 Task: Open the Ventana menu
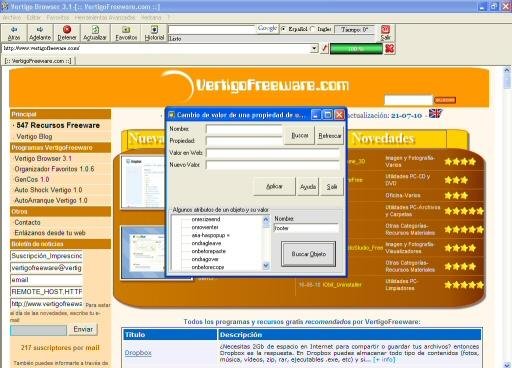tap(151, 17)
